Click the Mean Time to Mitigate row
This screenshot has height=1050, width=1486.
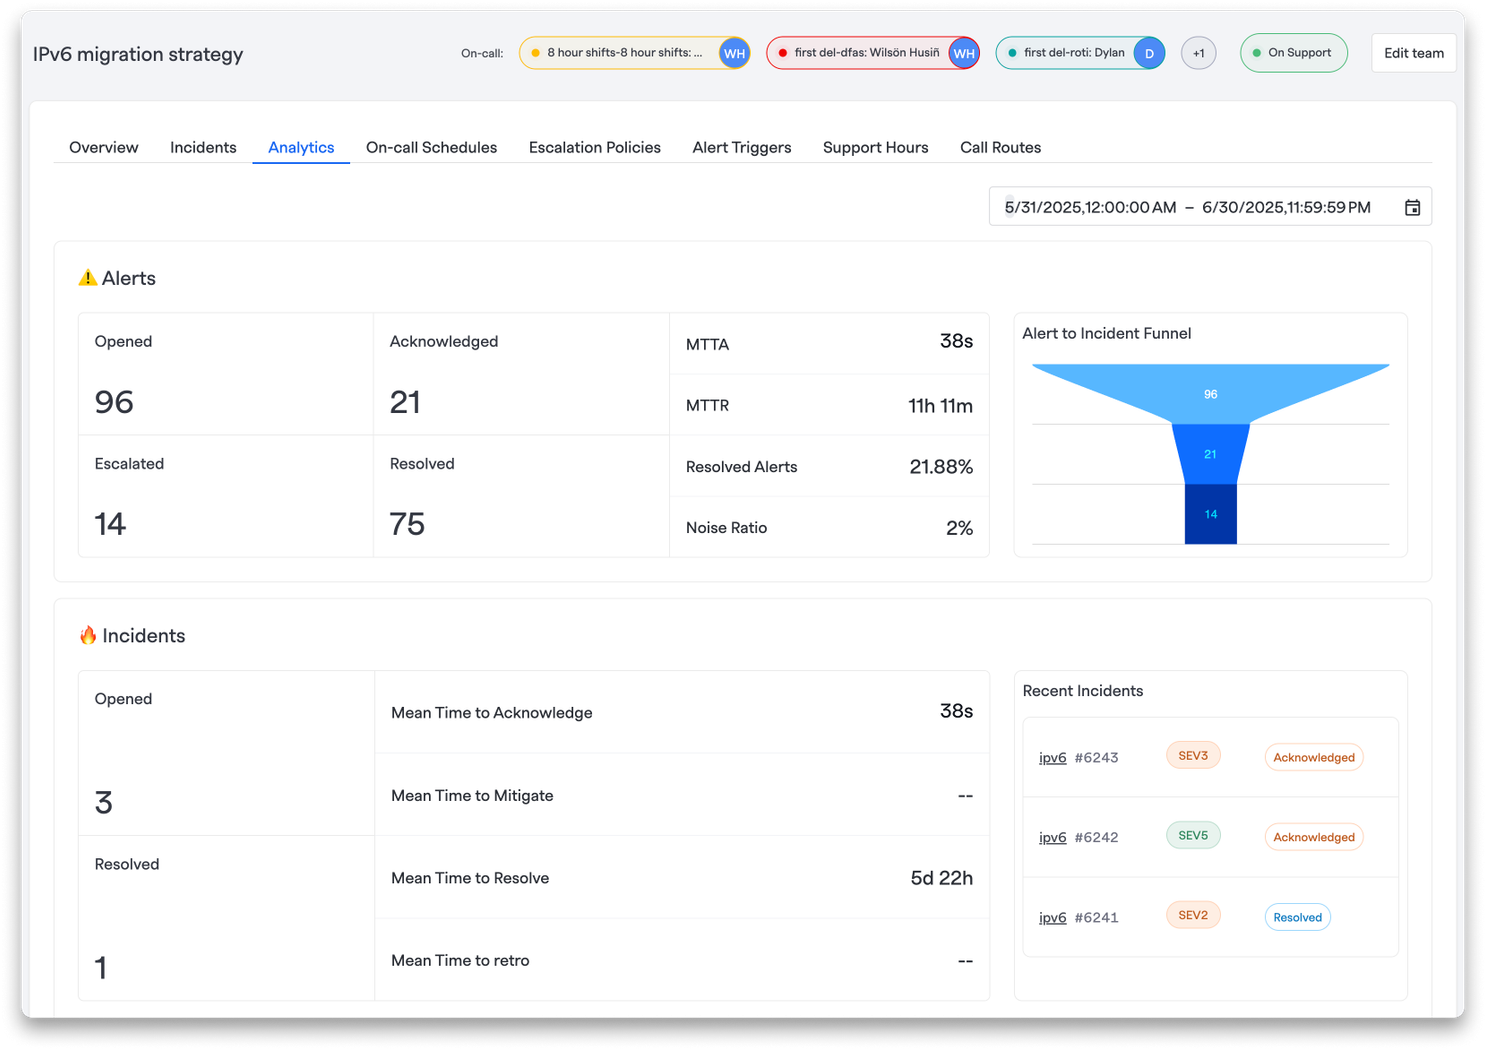[x=682, y=795]
